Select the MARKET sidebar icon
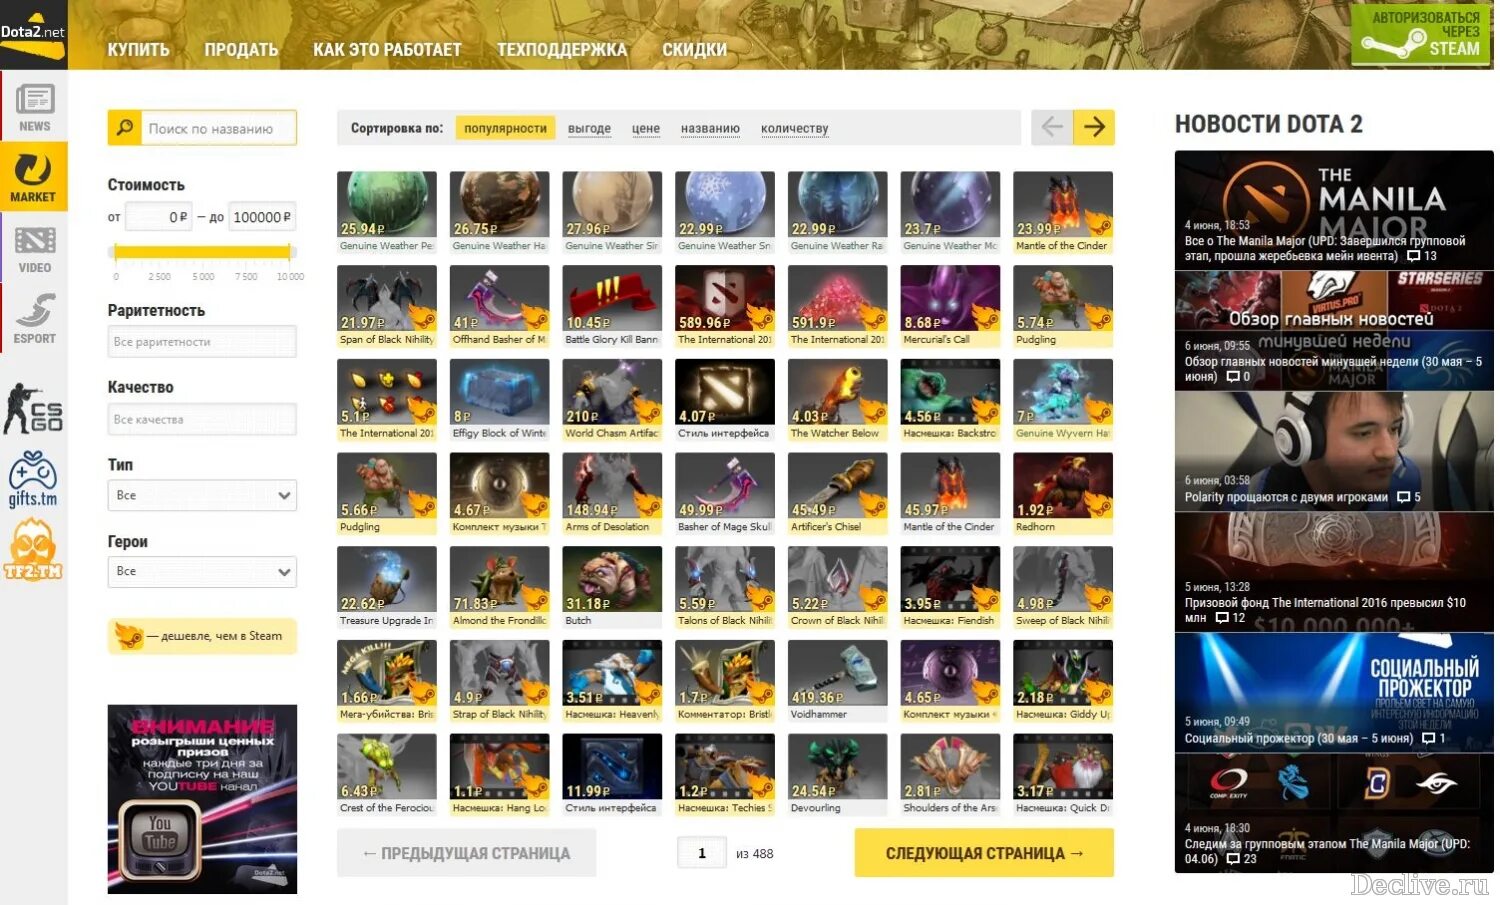 tap(34, 177)
